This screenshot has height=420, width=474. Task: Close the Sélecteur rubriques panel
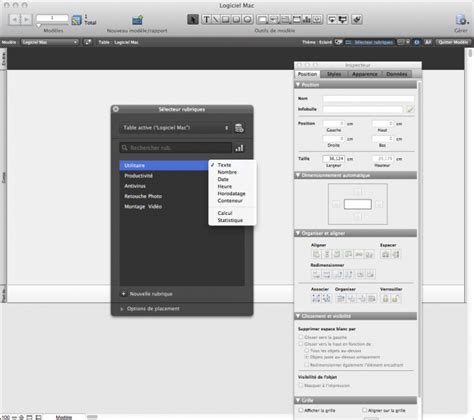[x=116, y=109]
